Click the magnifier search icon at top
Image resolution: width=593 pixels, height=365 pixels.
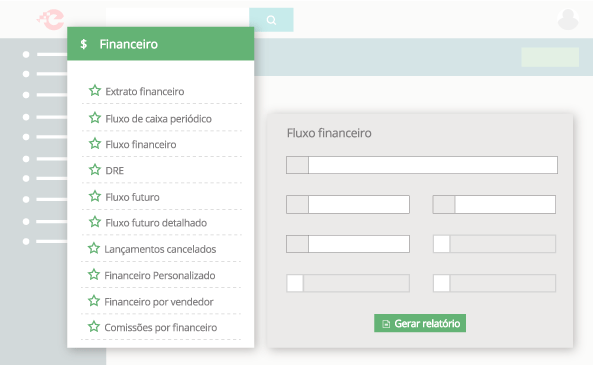[271, 20]
